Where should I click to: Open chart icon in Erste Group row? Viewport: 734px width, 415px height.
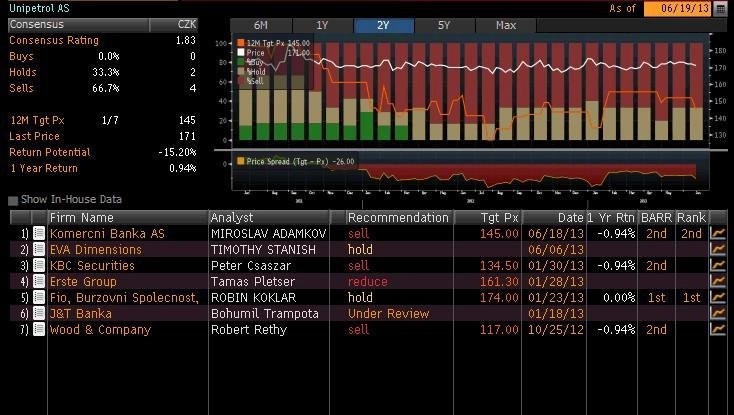pos(718,281)
